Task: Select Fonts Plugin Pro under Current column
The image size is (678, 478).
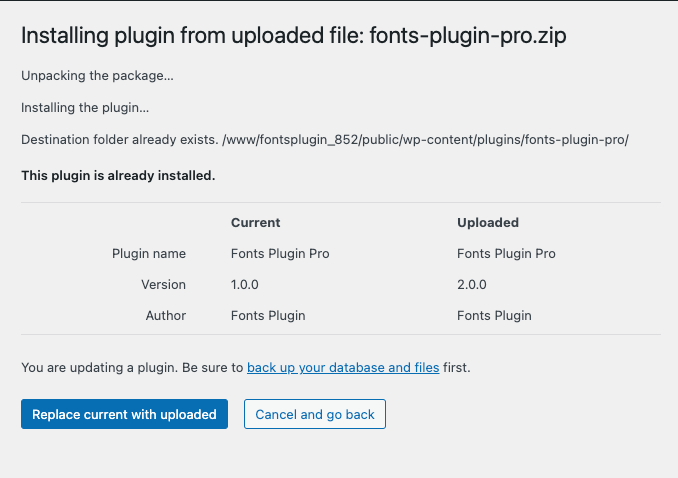Action: (x=280, y=253)
